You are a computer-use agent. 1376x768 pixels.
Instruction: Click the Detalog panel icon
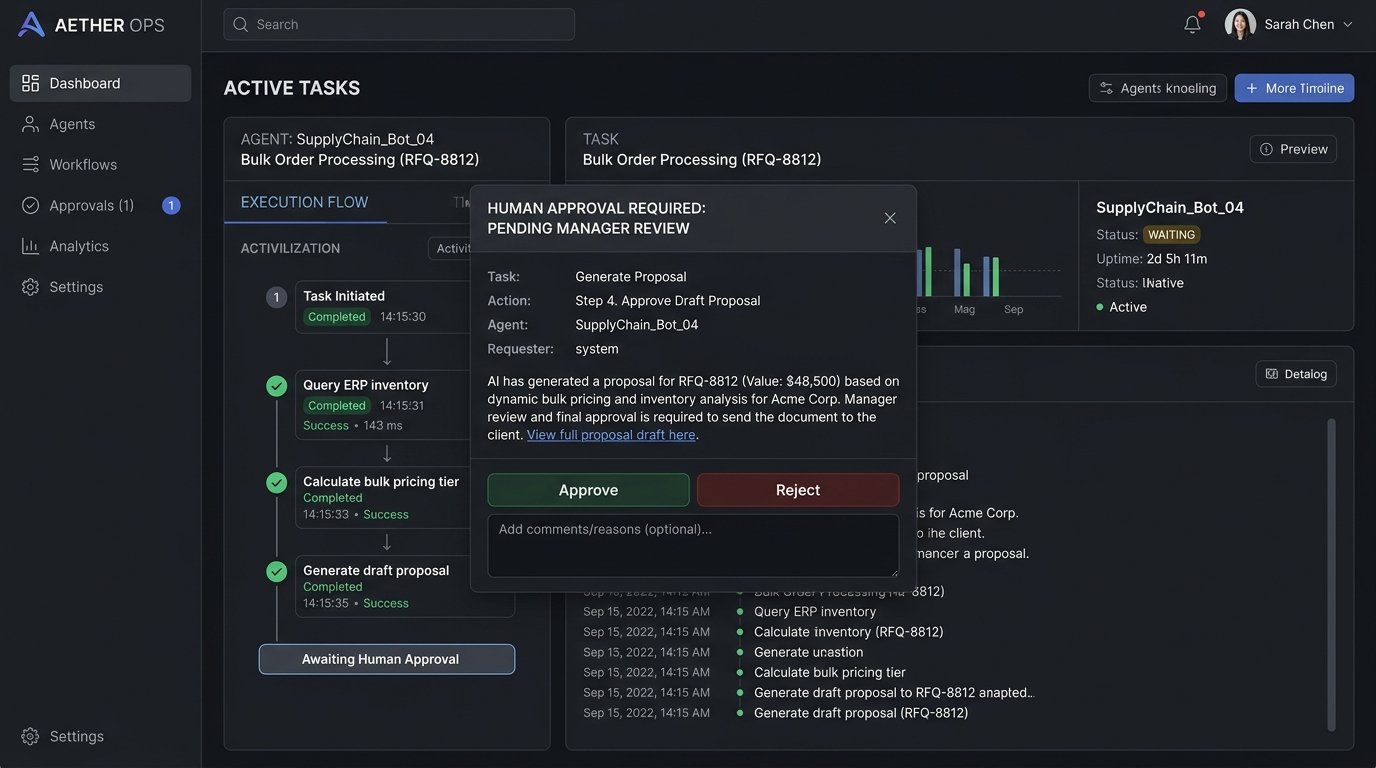pyautogui.click(x=1272, y=374)
